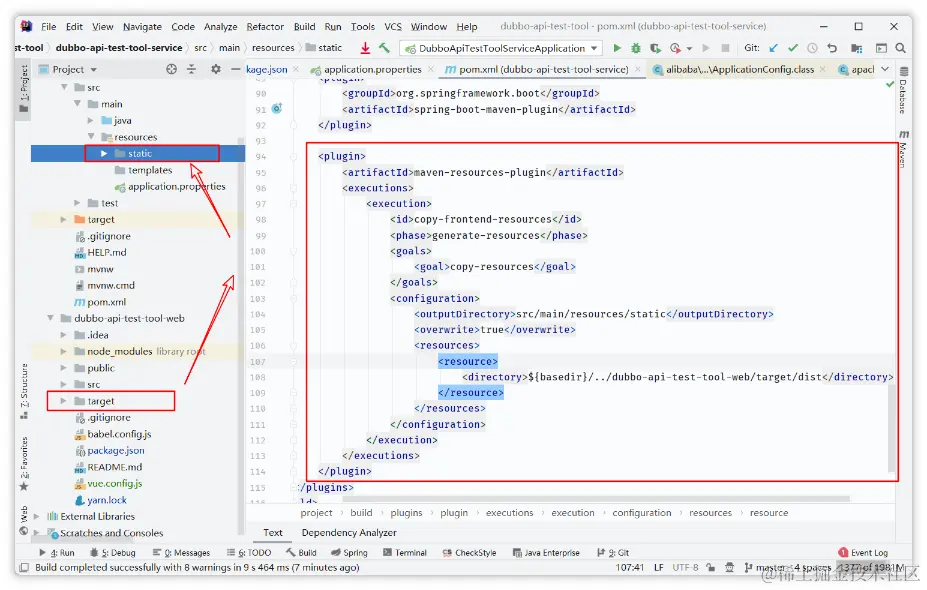Open the Terminal tool window
Image resolution: width=927 pixels, height=590 pixels.
click(405, 553)
